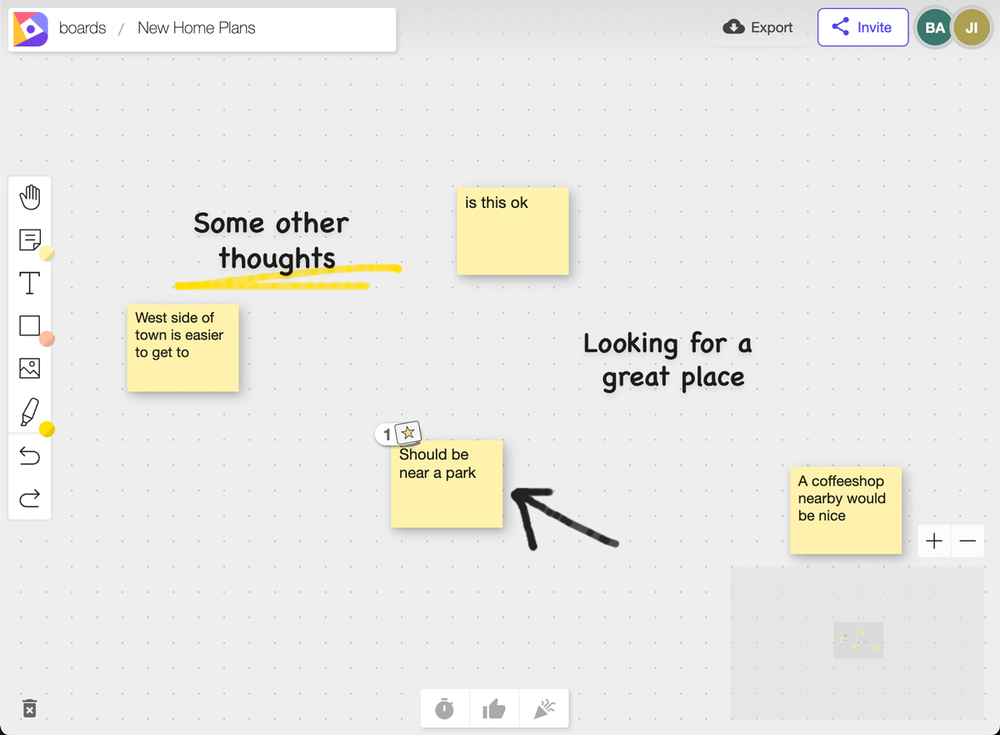Open the thumbs-up voting tool
1000x735 pixels.
[x=494, y=708]
